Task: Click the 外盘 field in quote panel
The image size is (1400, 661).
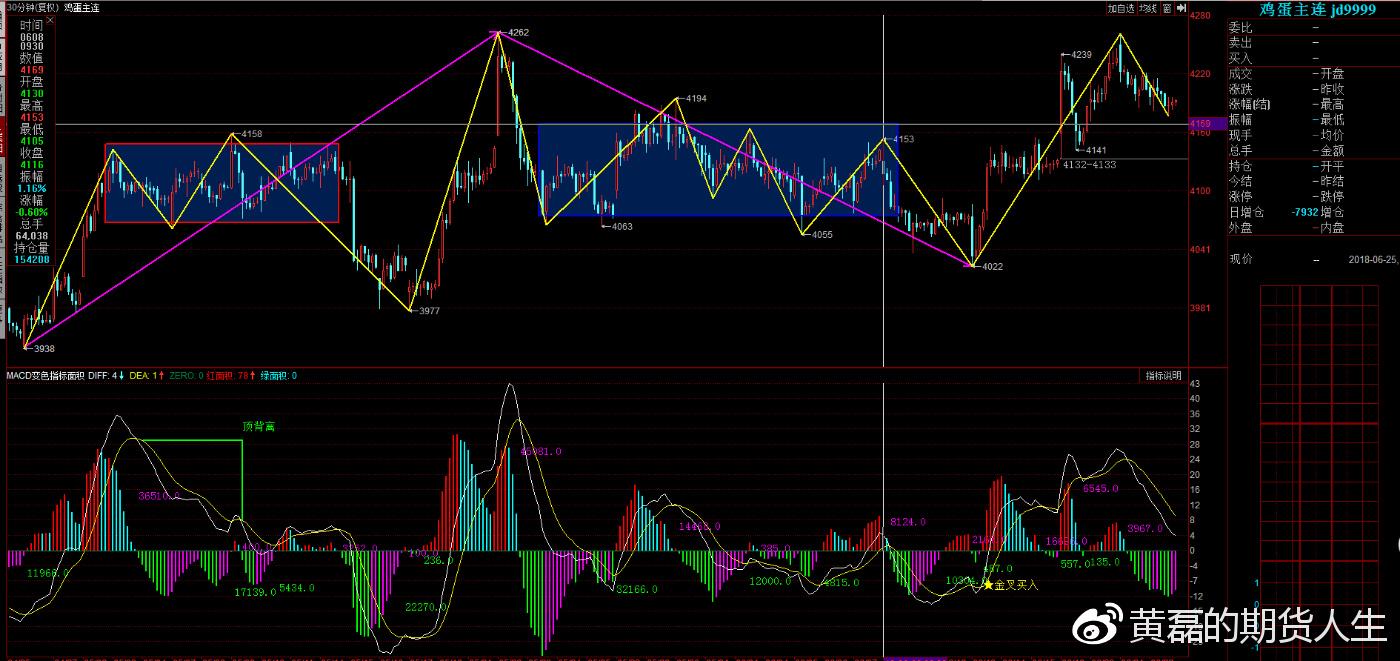Action: coord(1241,228)
